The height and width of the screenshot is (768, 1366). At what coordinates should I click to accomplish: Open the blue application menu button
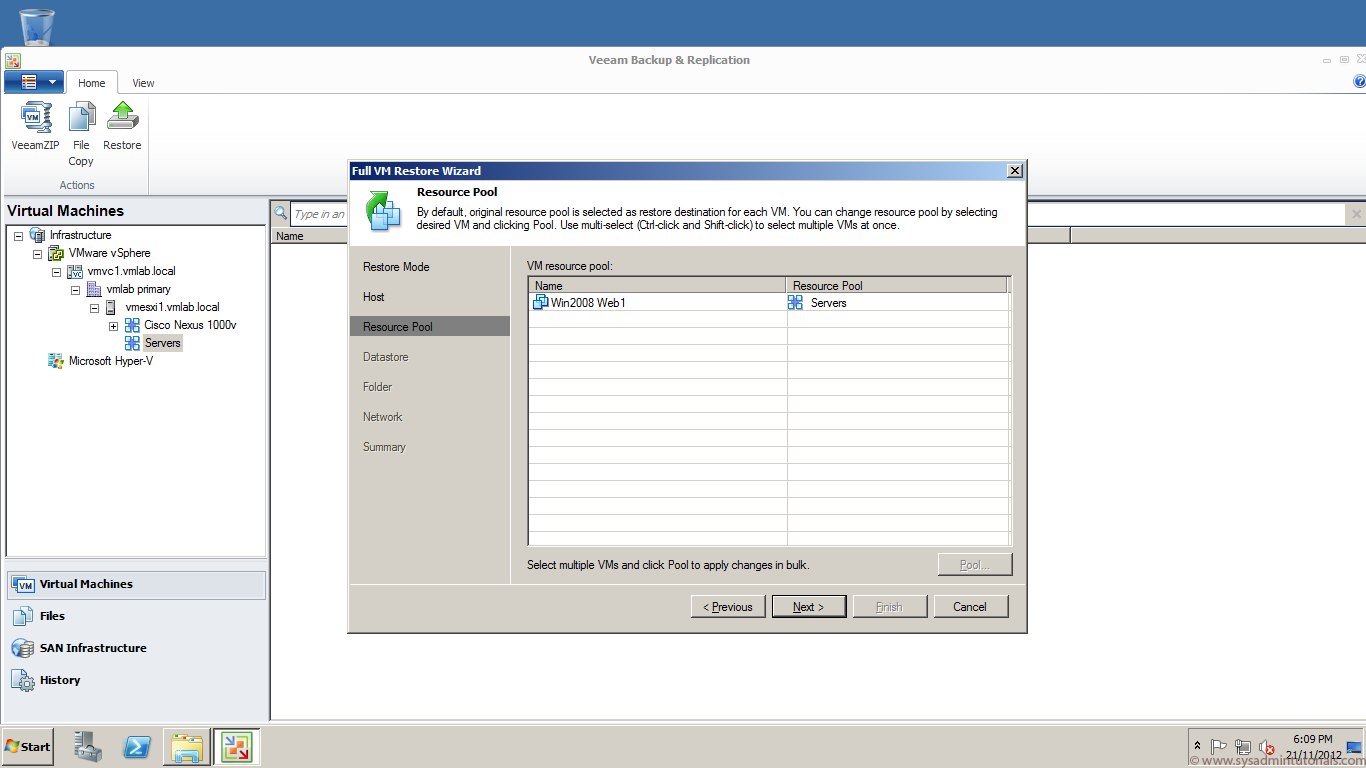tap(34, 82)
